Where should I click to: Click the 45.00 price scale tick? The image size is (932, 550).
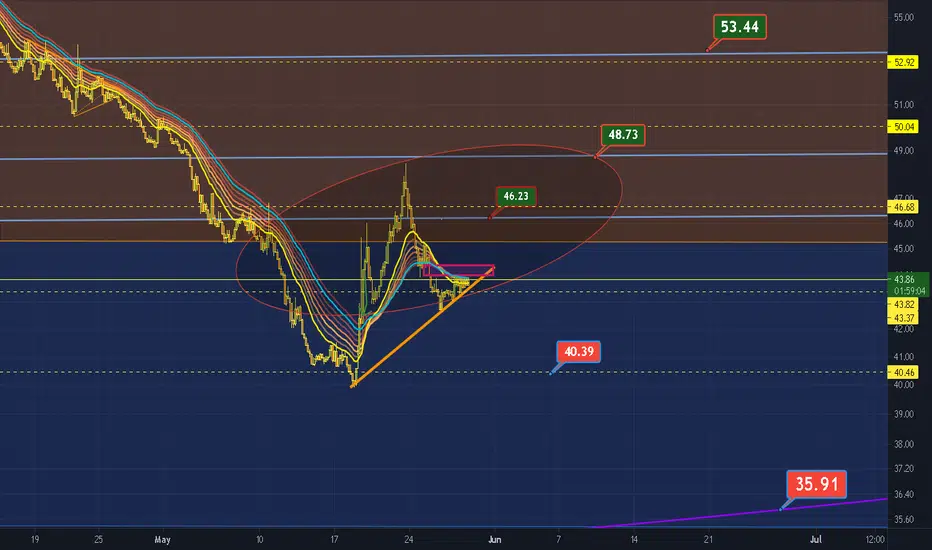(903, 249)
